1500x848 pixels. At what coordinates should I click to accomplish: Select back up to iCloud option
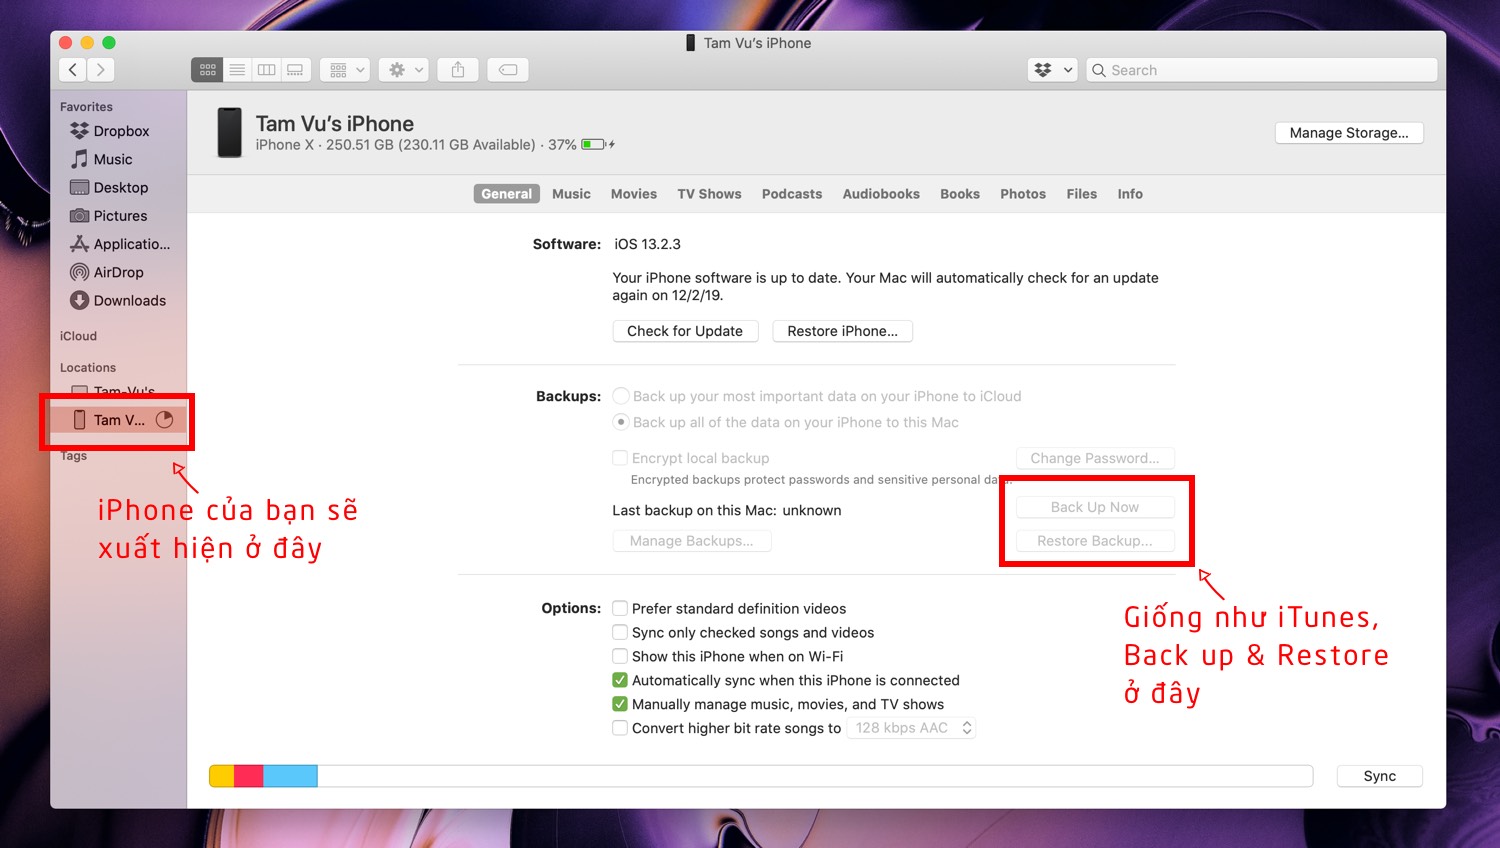621,396
